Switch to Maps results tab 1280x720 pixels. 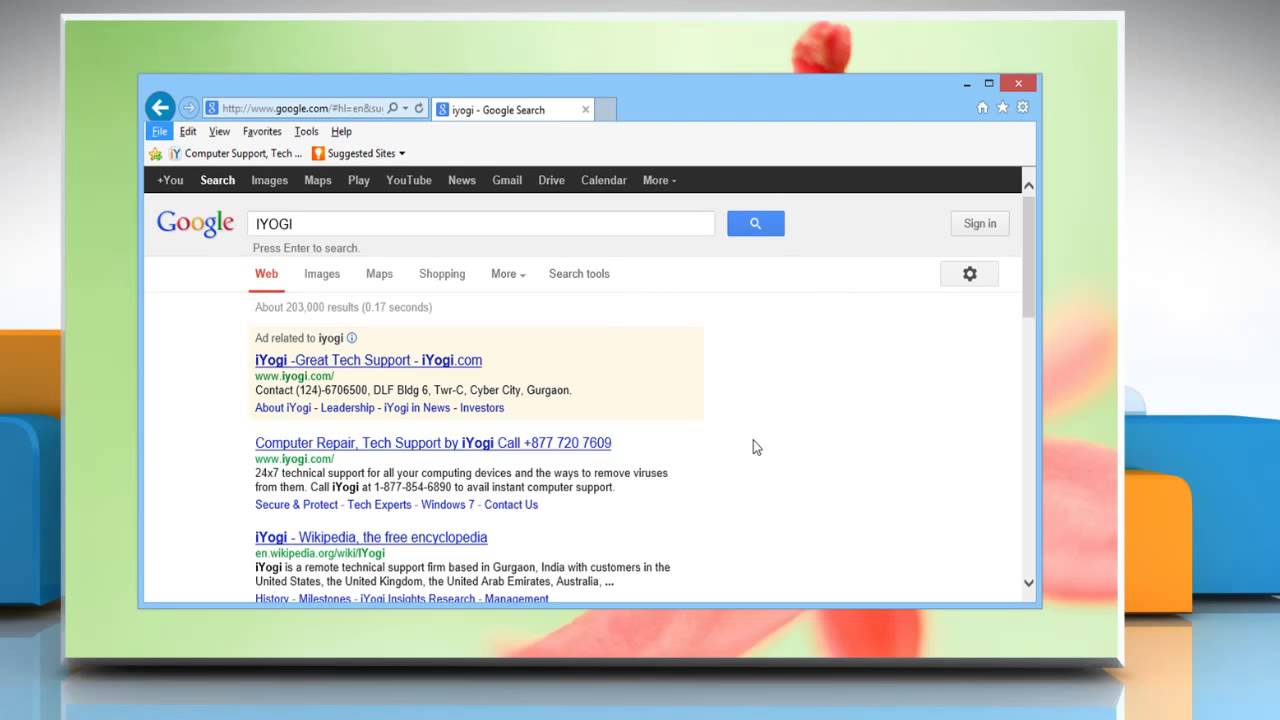click(x=379, y=274)
